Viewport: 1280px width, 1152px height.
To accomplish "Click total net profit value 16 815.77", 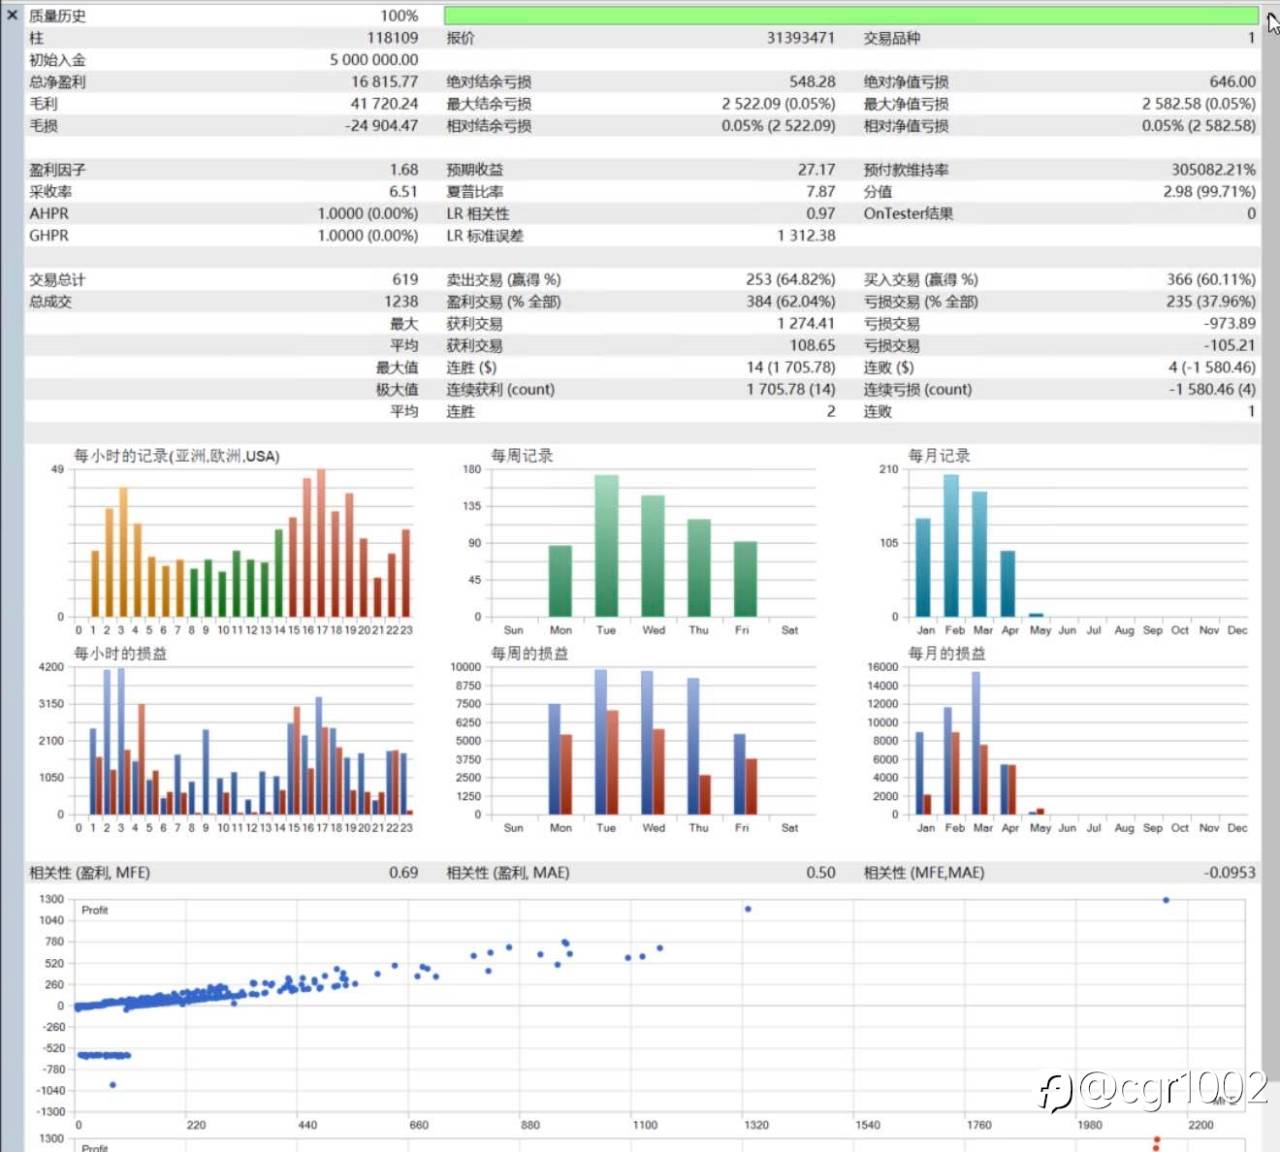I will click(x=385, y=82).
